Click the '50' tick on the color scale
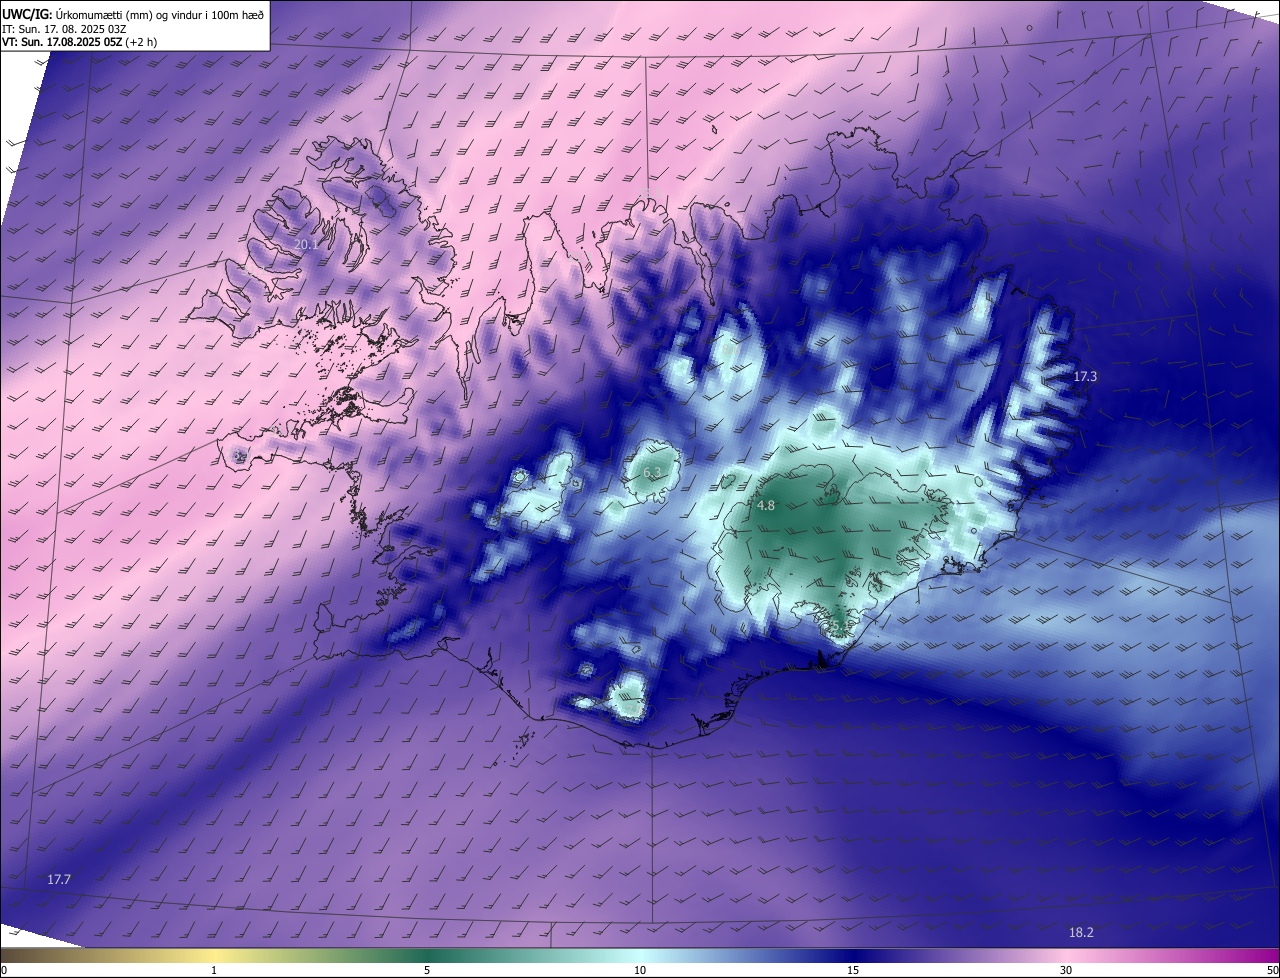The width and height of the screenshot is (1280, 978). click(x=1272, y=970)
